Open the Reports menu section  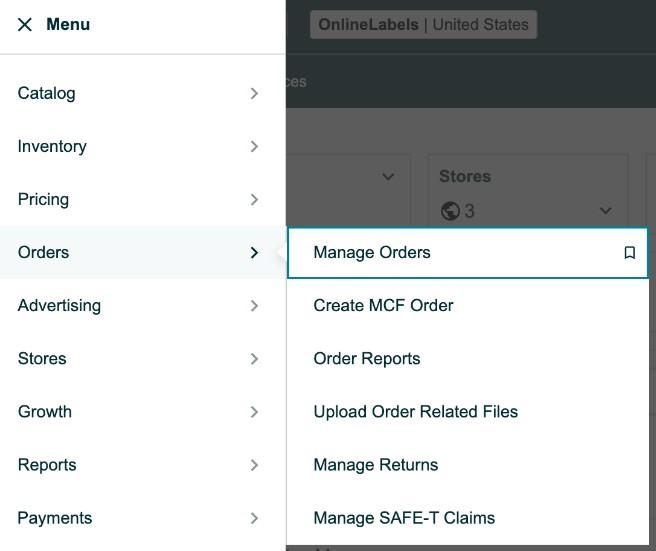coord(47,465)
